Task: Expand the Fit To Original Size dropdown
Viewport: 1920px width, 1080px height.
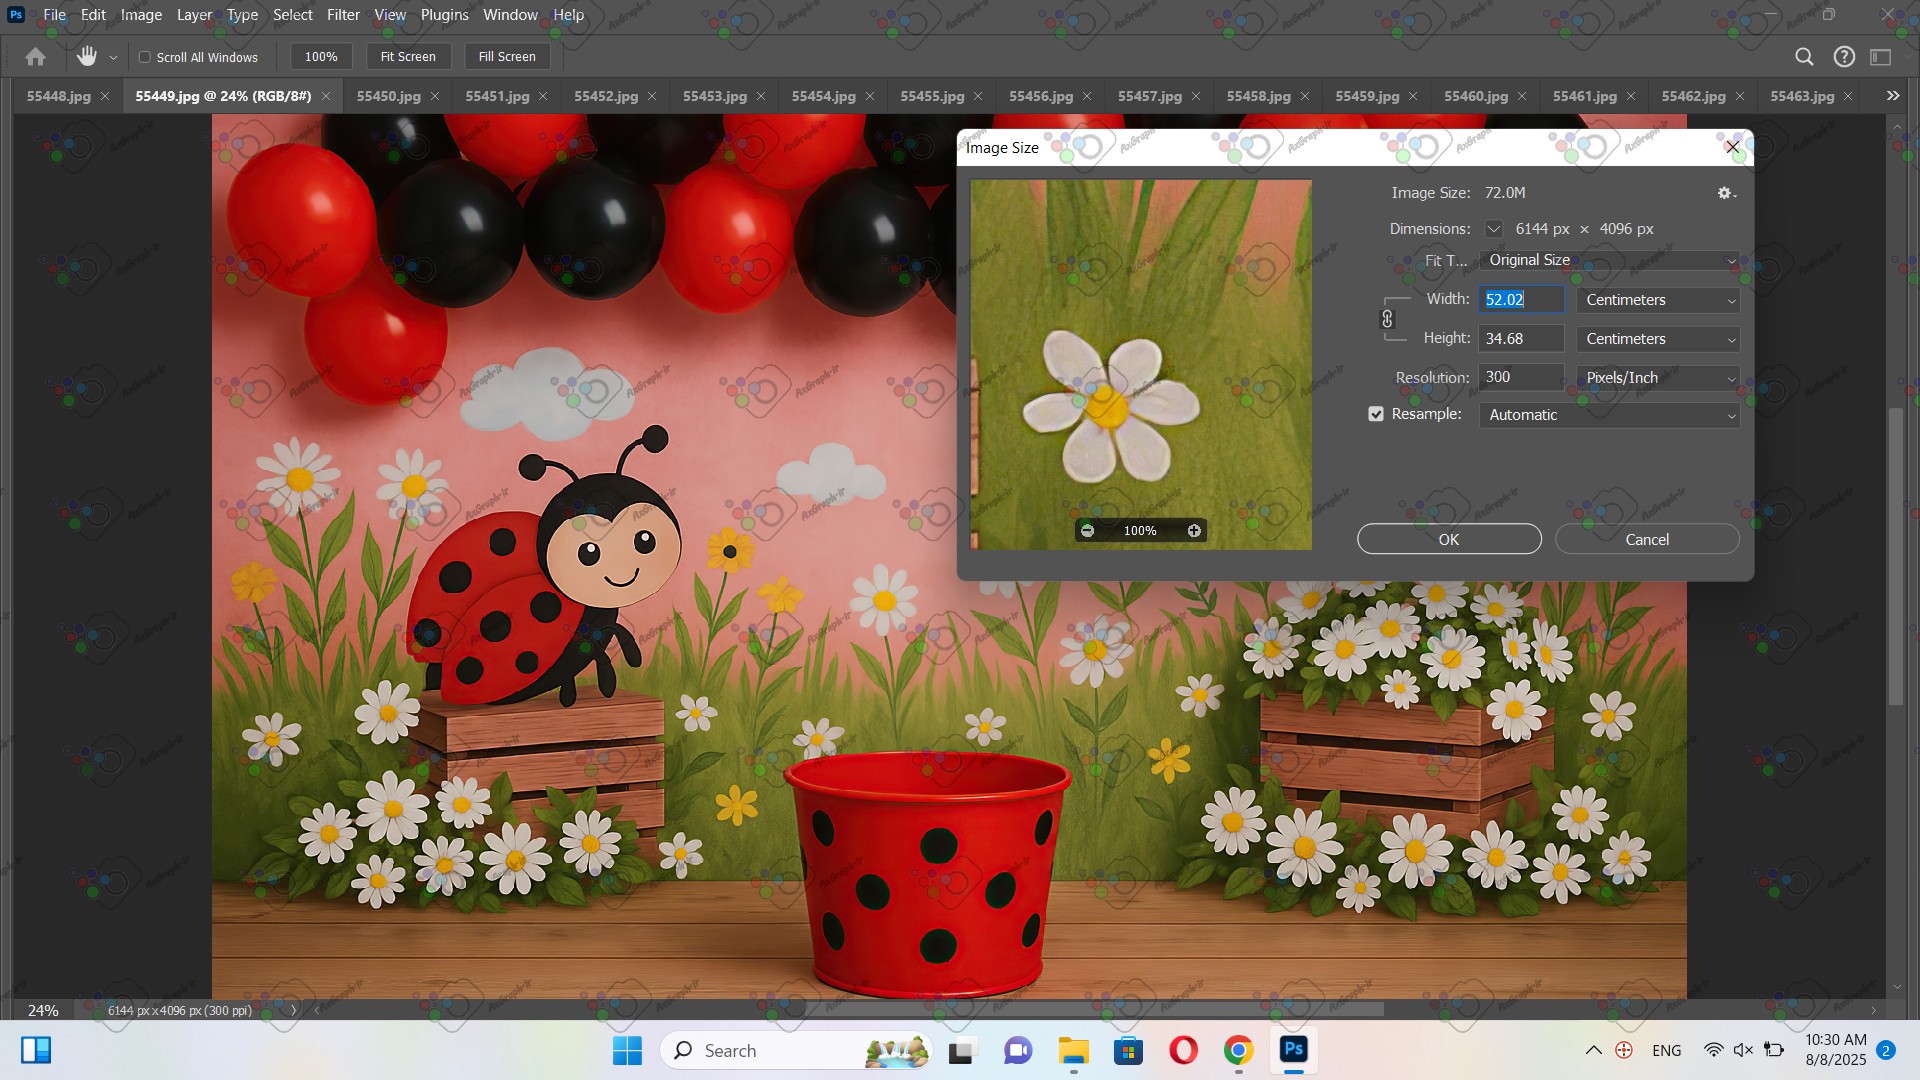Action: 1609,260
